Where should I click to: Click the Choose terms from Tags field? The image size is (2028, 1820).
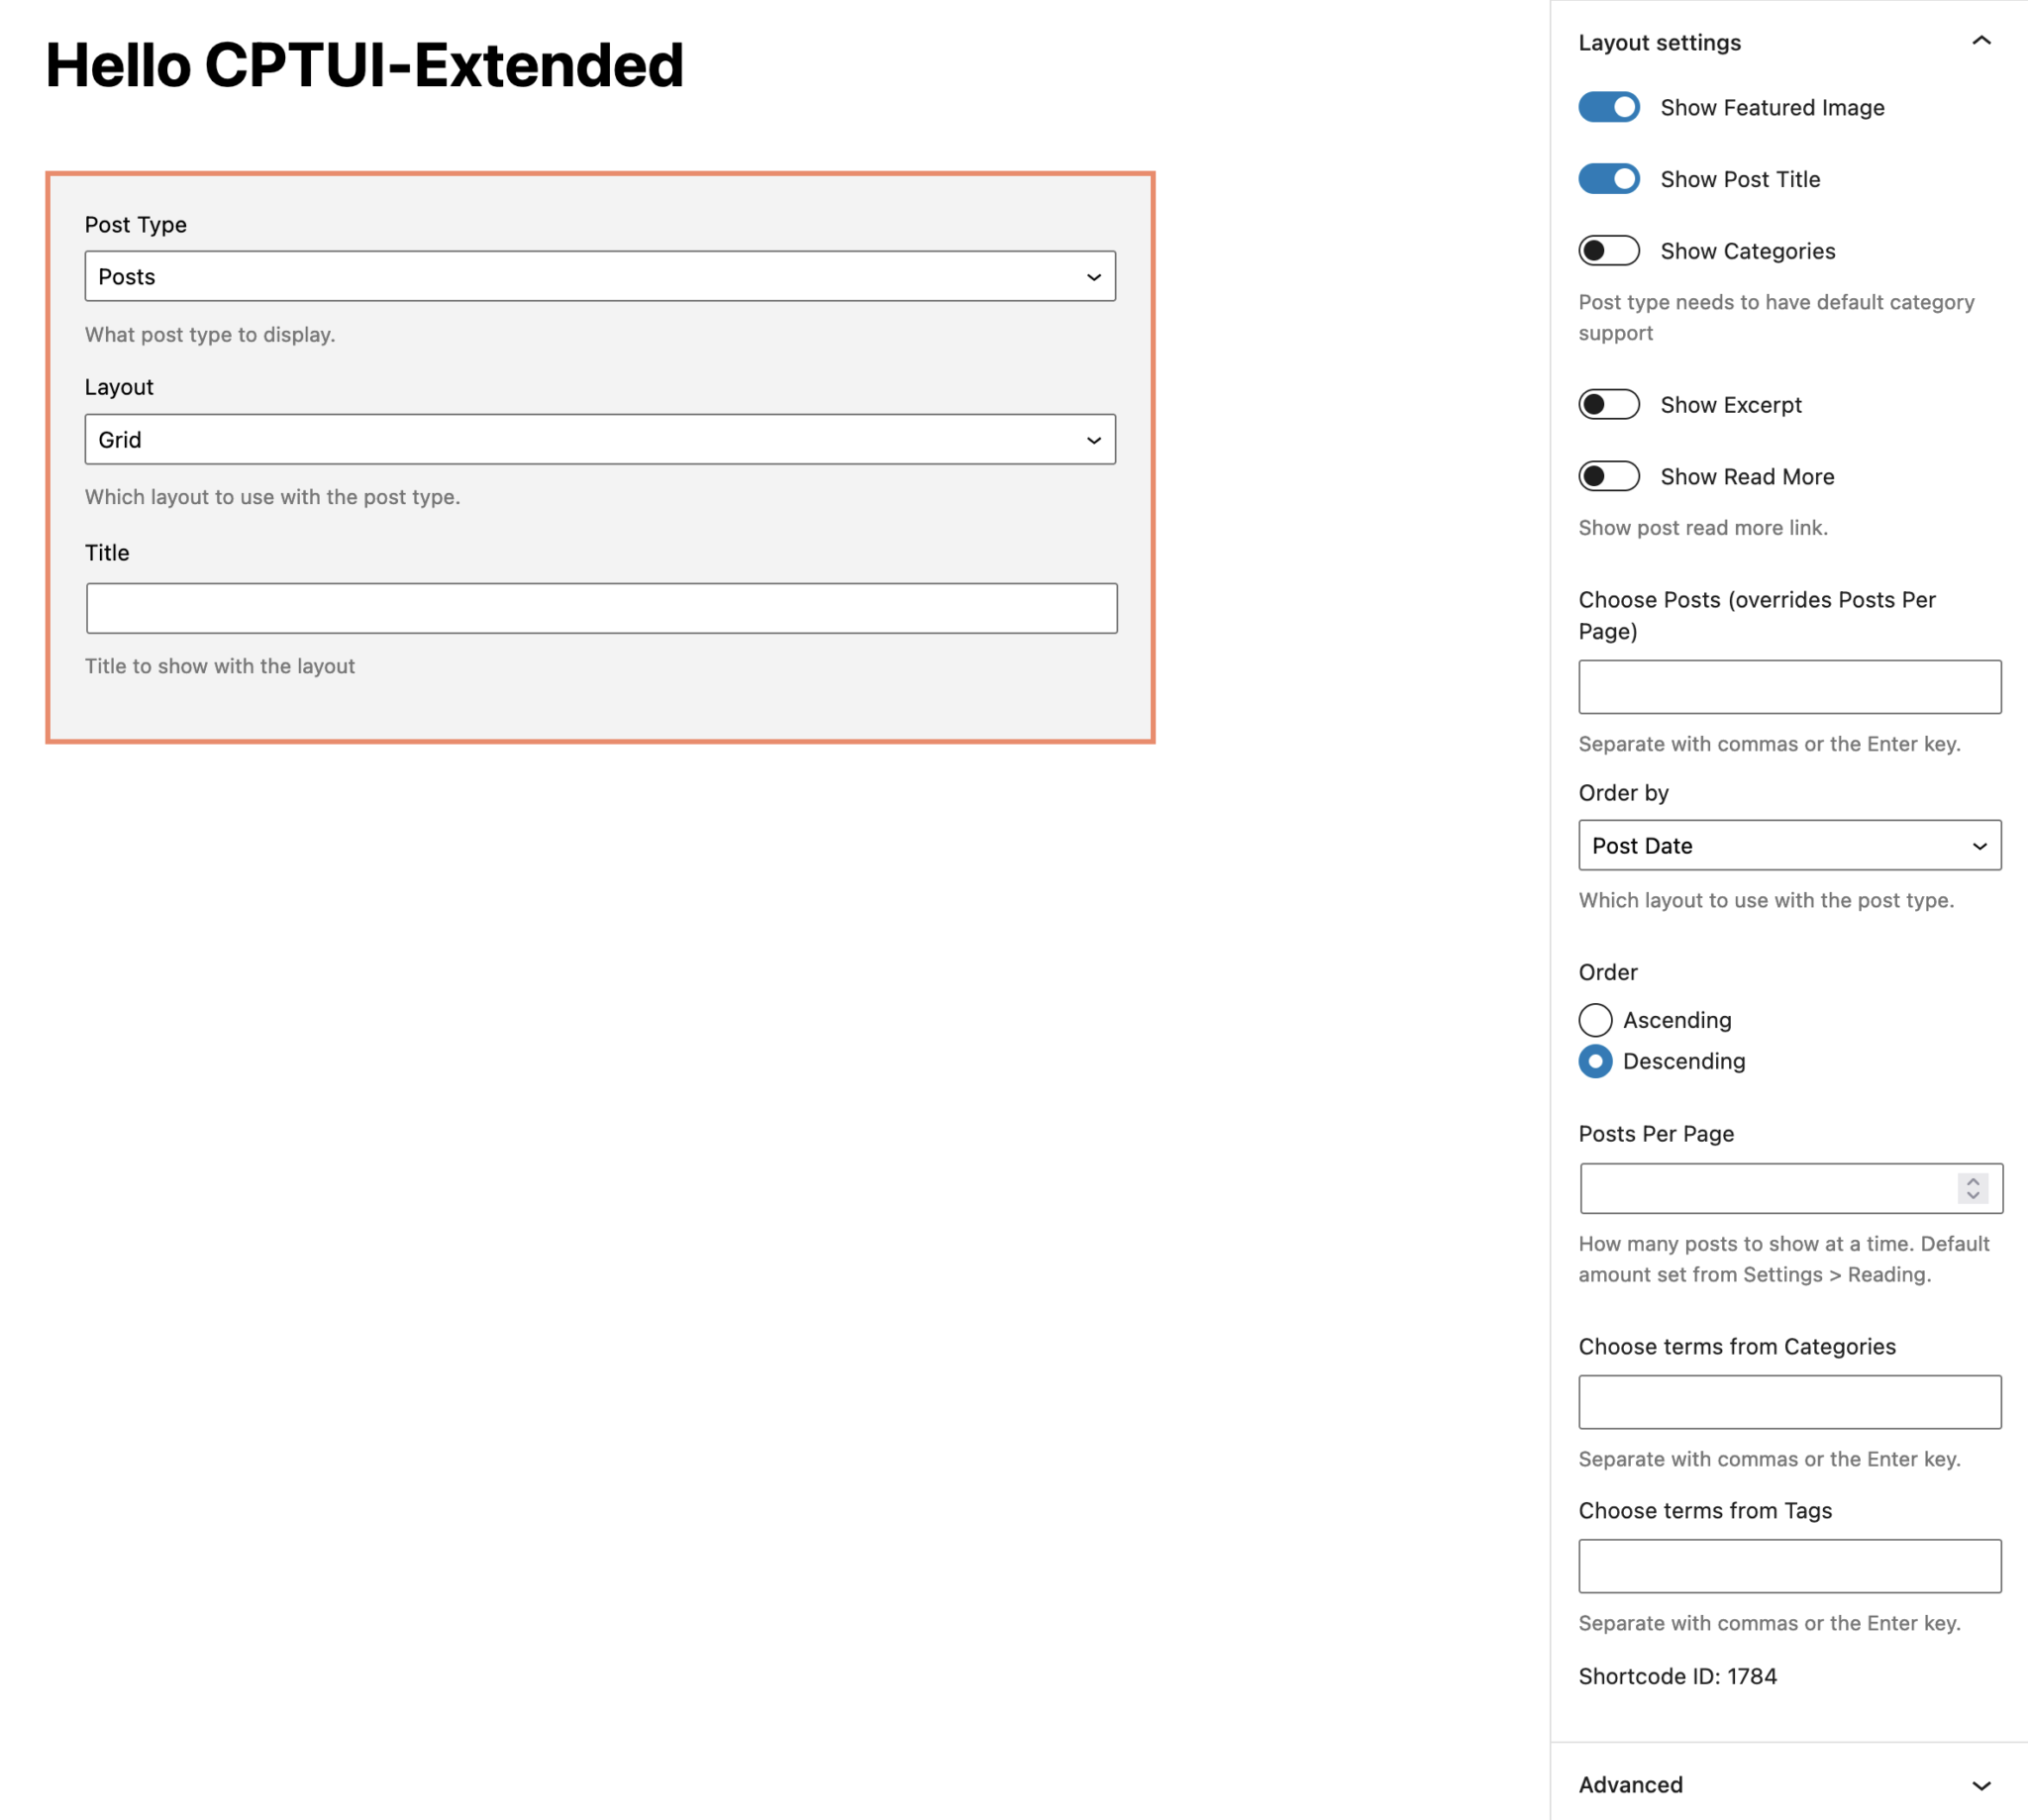[x=1789, y=1566]
